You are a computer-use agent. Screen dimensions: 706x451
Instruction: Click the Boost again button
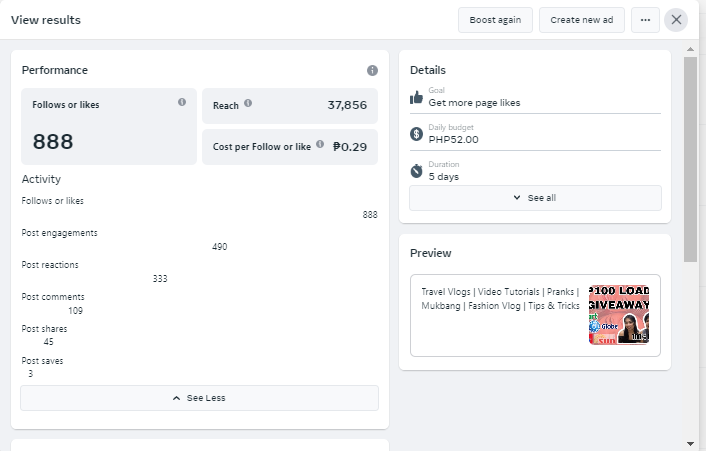[x=495, y=20]
